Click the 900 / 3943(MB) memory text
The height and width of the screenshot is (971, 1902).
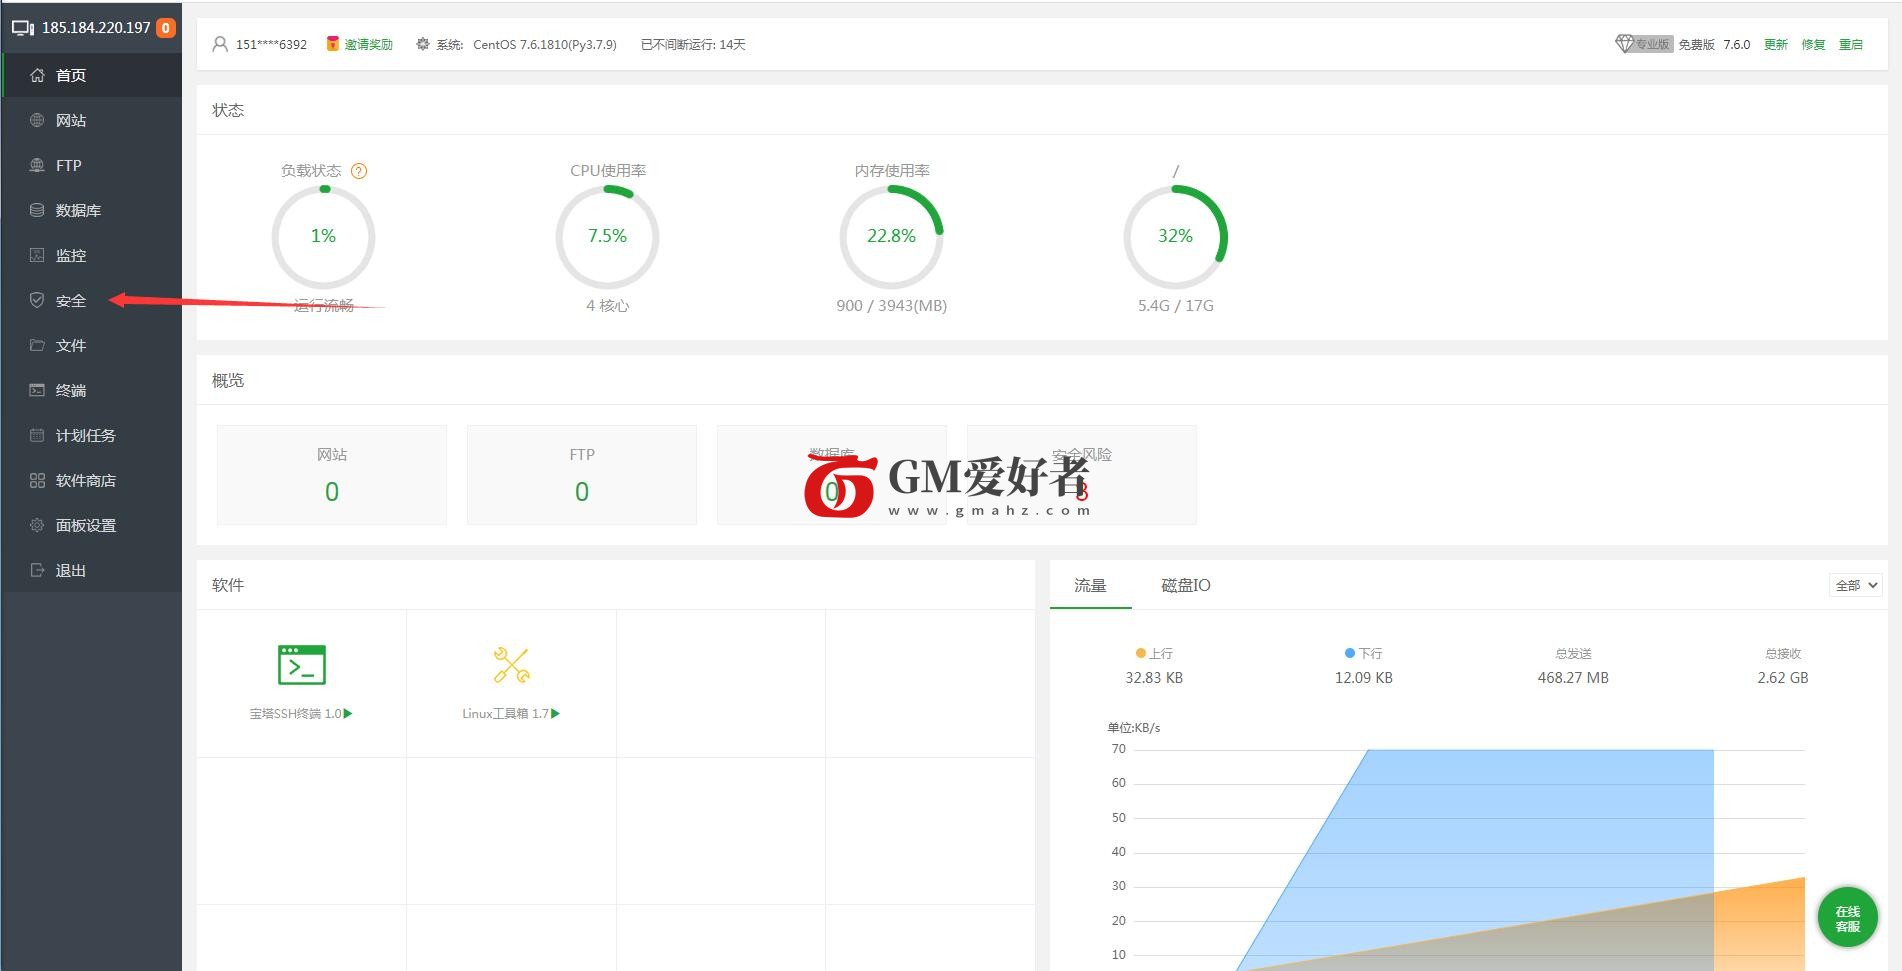[x=892, y=306]
